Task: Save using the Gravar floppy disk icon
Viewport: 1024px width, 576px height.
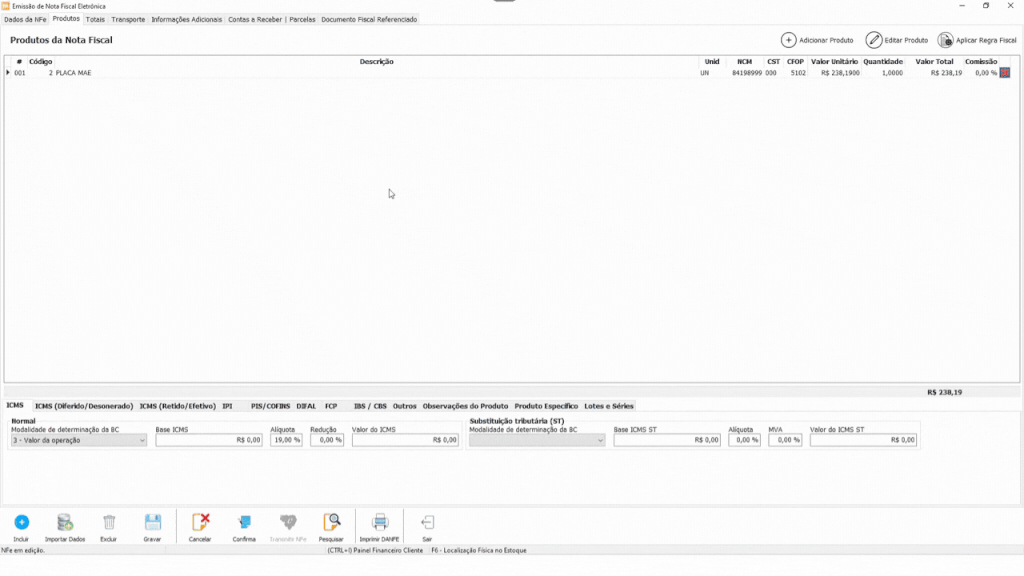Action: click(x=152, y=522)
